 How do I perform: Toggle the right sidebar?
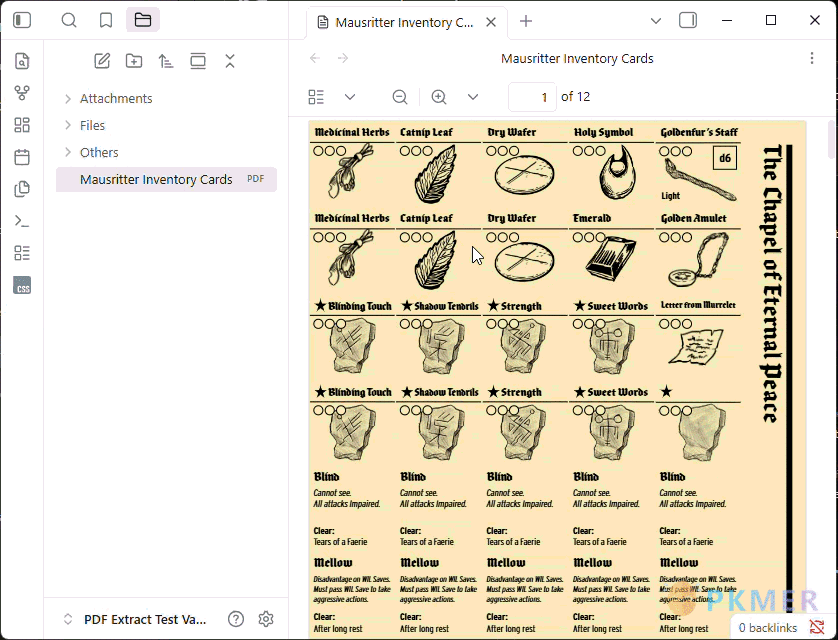pos(688,20)
